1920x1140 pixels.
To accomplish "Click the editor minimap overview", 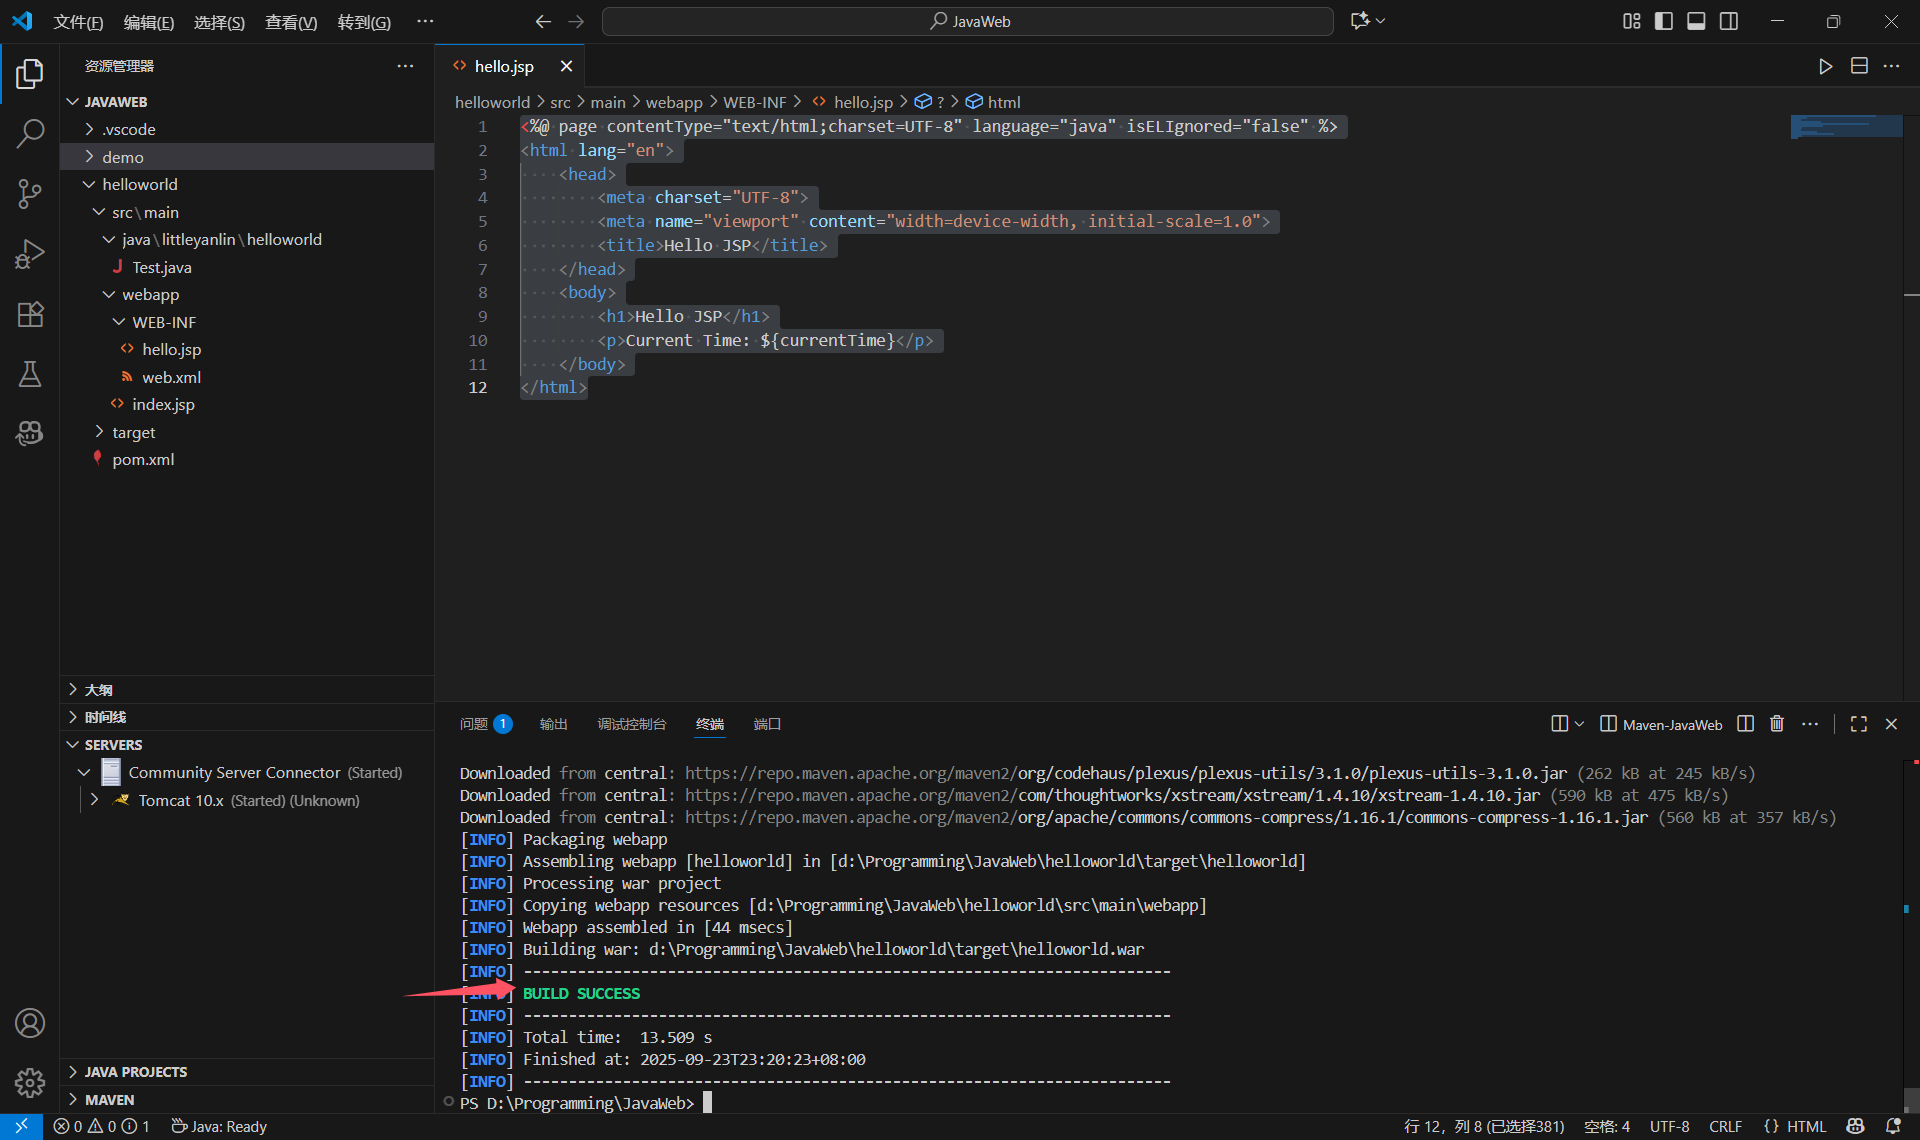I will point(1845,127).
